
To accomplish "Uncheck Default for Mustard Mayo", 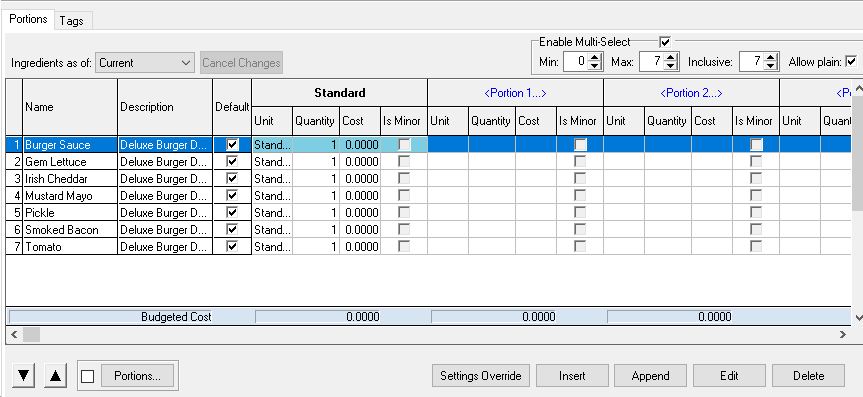I will (232, 196).
